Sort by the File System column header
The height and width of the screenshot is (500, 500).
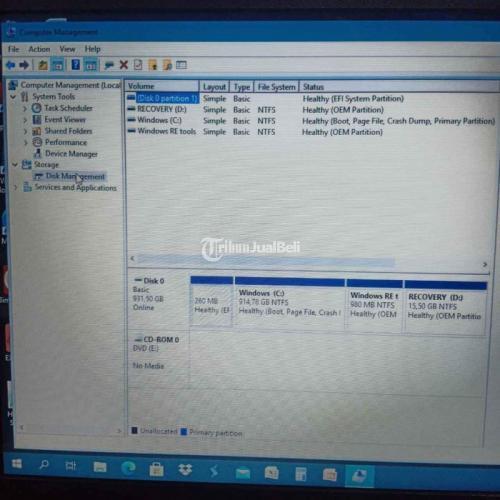(x=276, y=87)
